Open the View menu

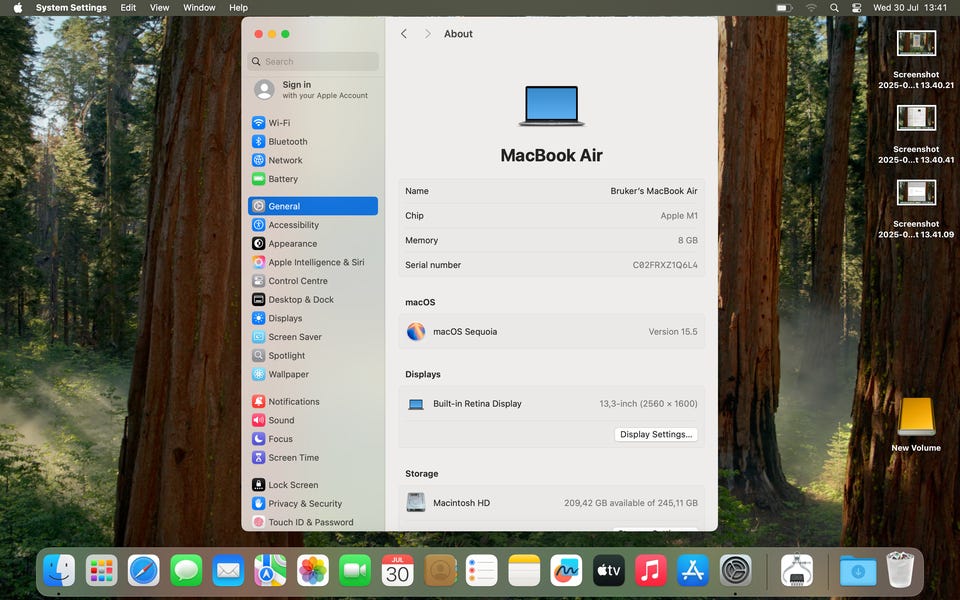tap(159, 8)
